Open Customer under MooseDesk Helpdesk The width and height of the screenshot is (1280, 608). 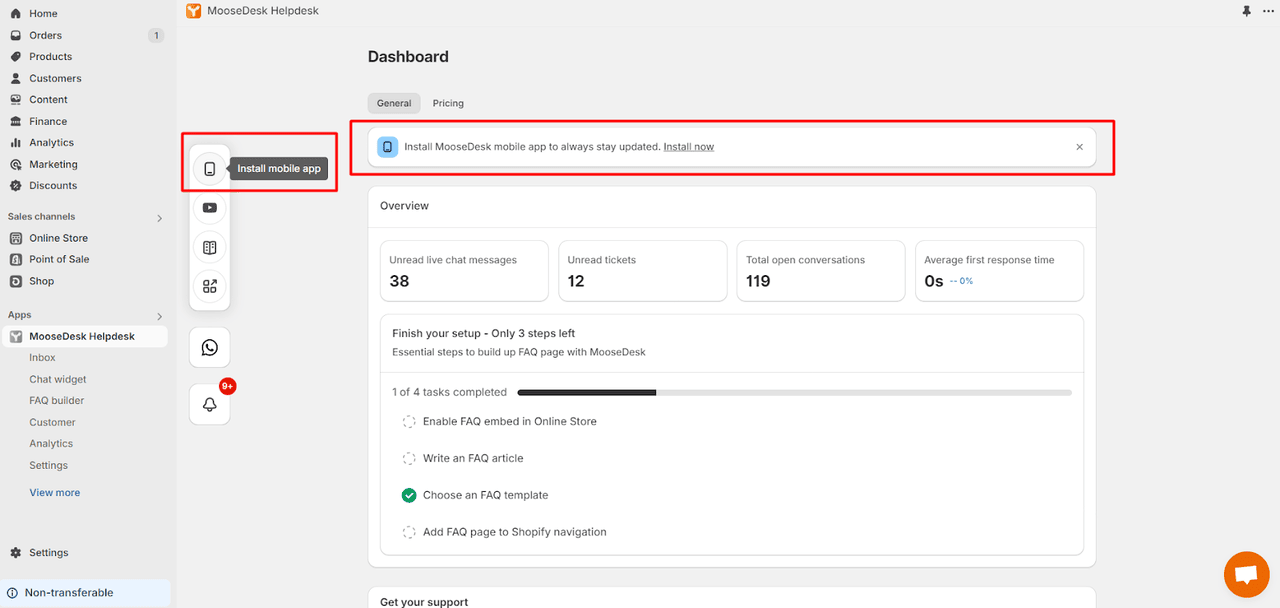[x=52, y=422]
